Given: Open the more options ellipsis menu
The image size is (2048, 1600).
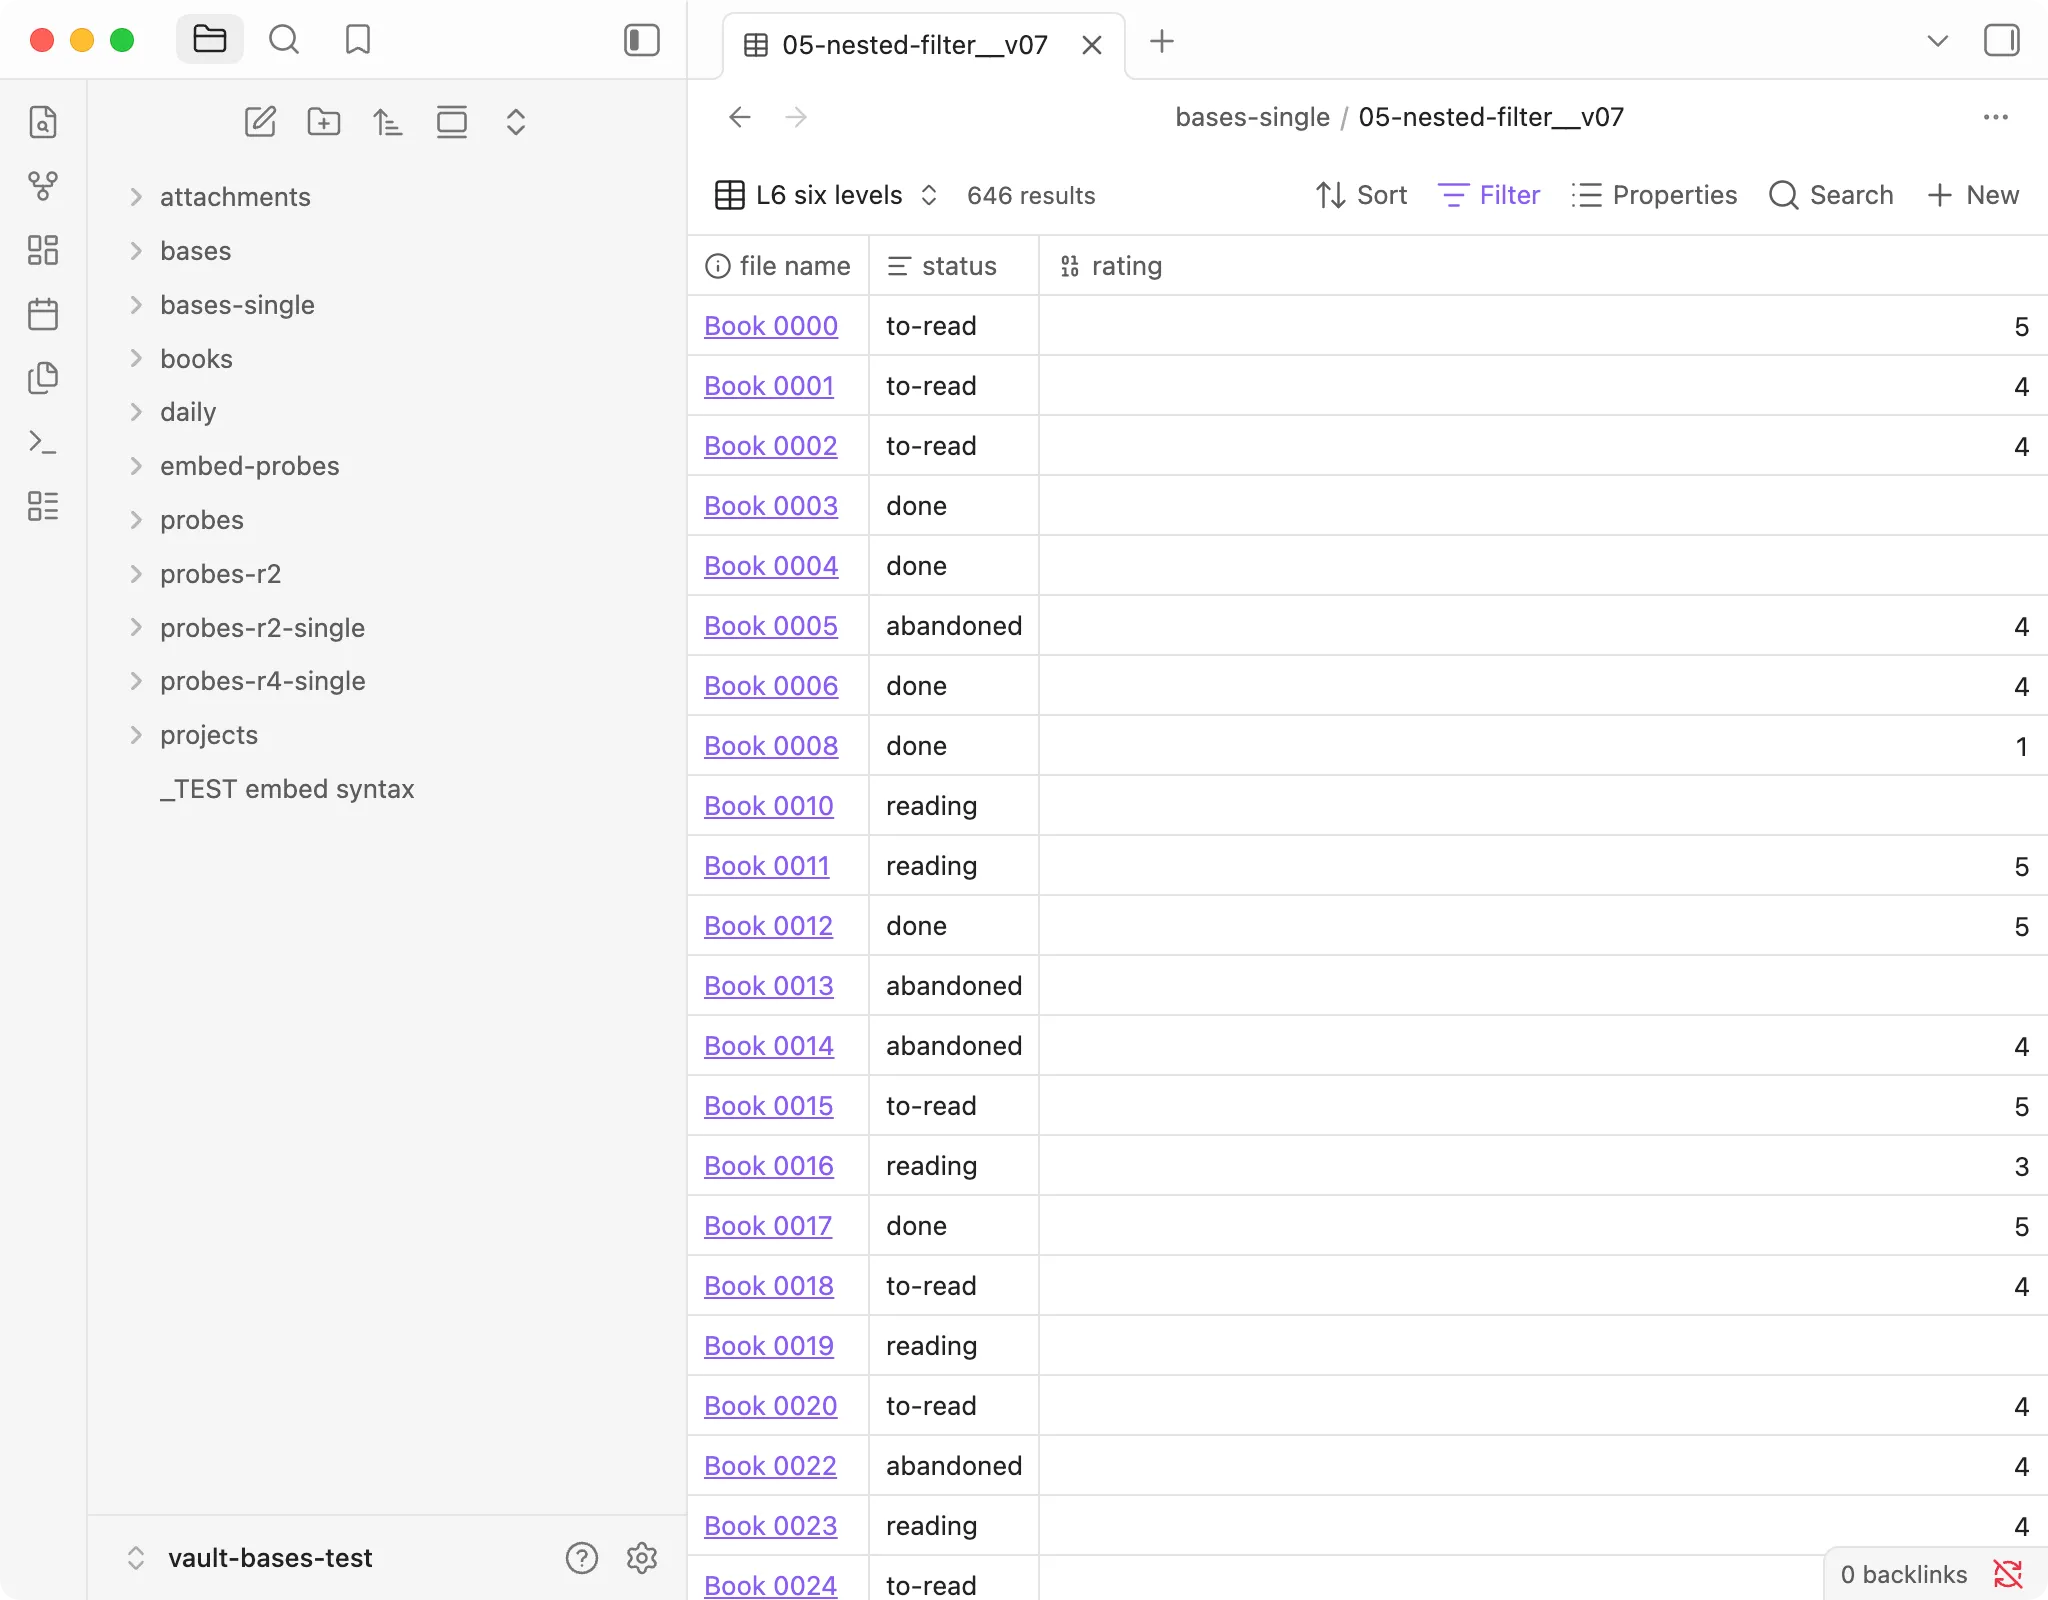Looking at the screenshot, I should pos(1995,117).
